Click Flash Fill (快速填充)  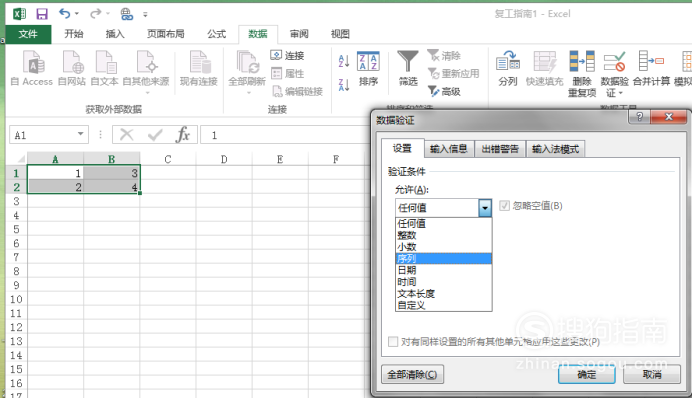point(545,68)
